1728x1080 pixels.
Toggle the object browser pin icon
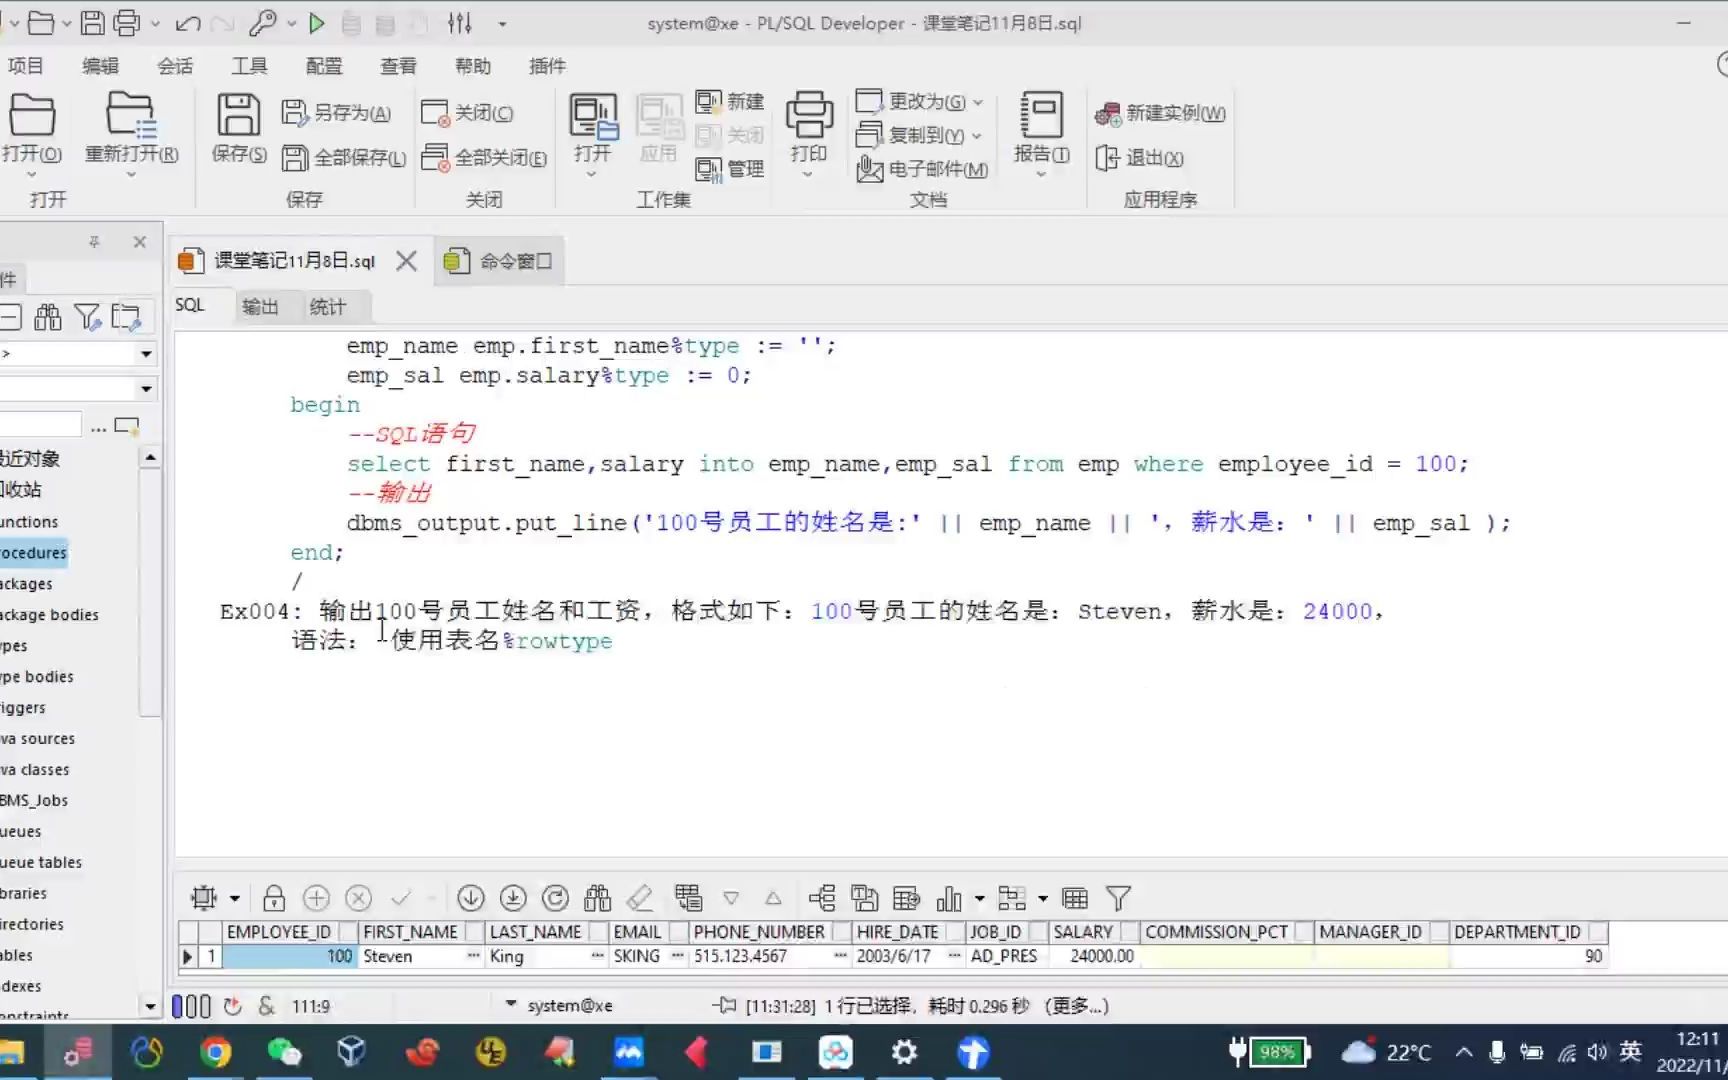pos(94,242)
